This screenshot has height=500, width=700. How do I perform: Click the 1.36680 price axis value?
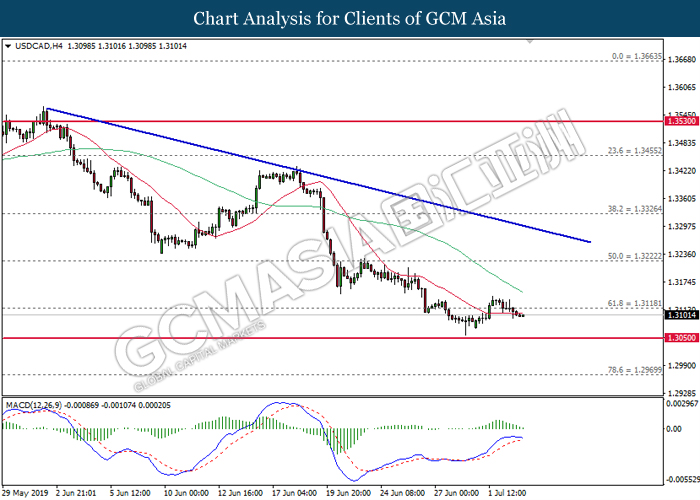pyautogui.click(x=682, y=59)
